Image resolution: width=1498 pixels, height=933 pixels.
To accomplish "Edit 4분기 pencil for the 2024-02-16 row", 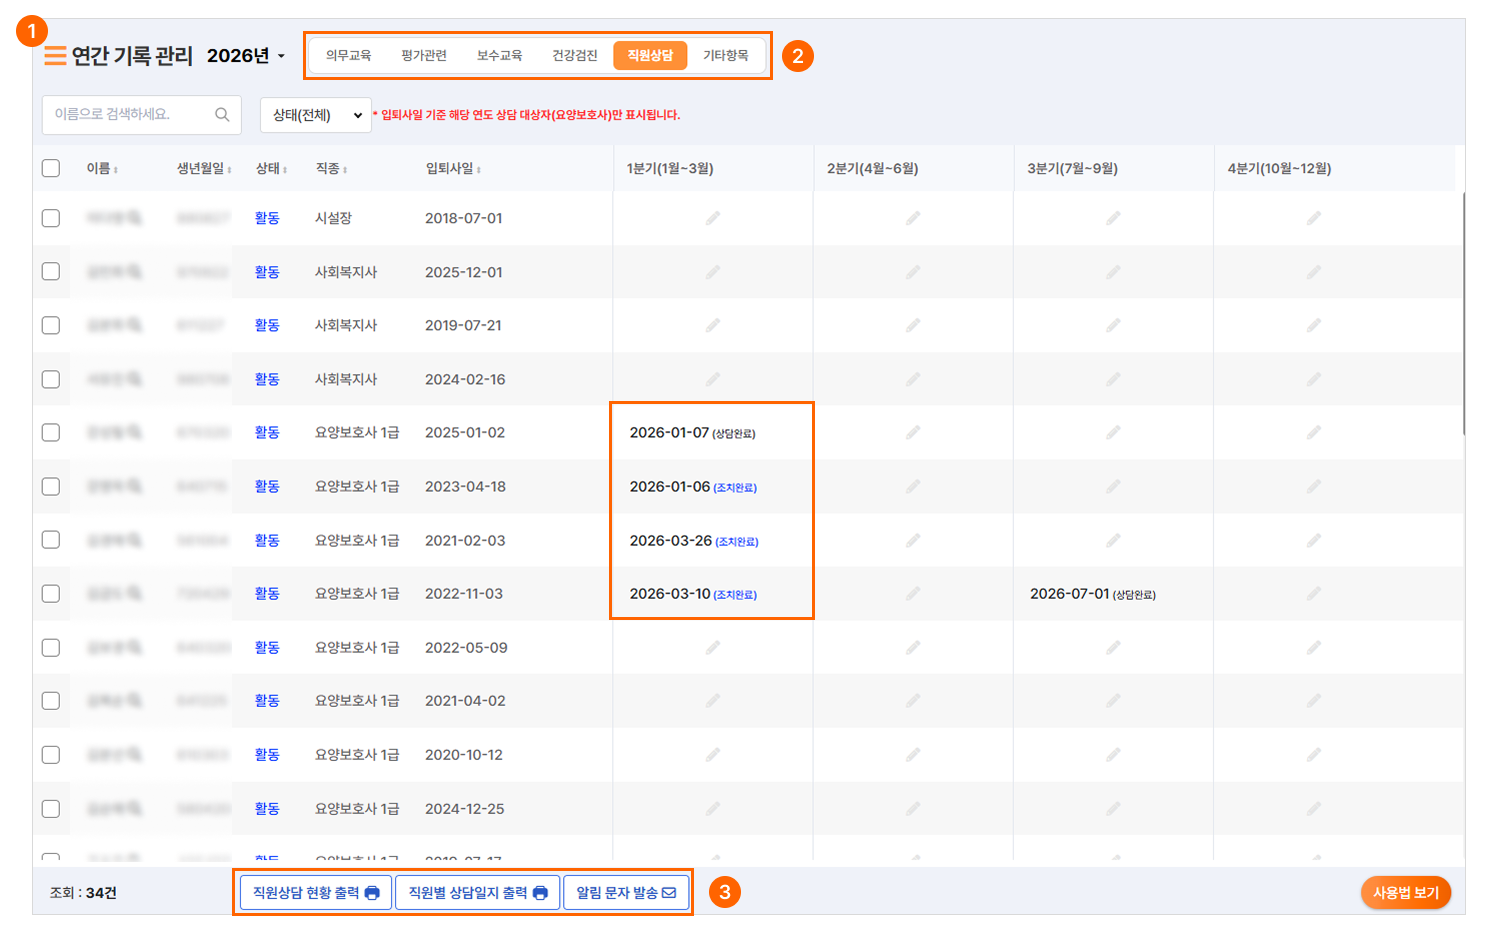I will pyautogui.click(x=1314, y=379).
